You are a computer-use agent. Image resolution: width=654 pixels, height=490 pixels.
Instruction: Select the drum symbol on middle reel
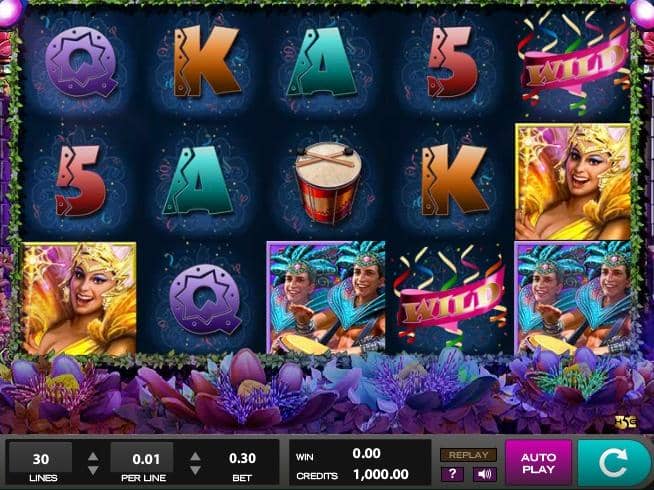[328, 183]
